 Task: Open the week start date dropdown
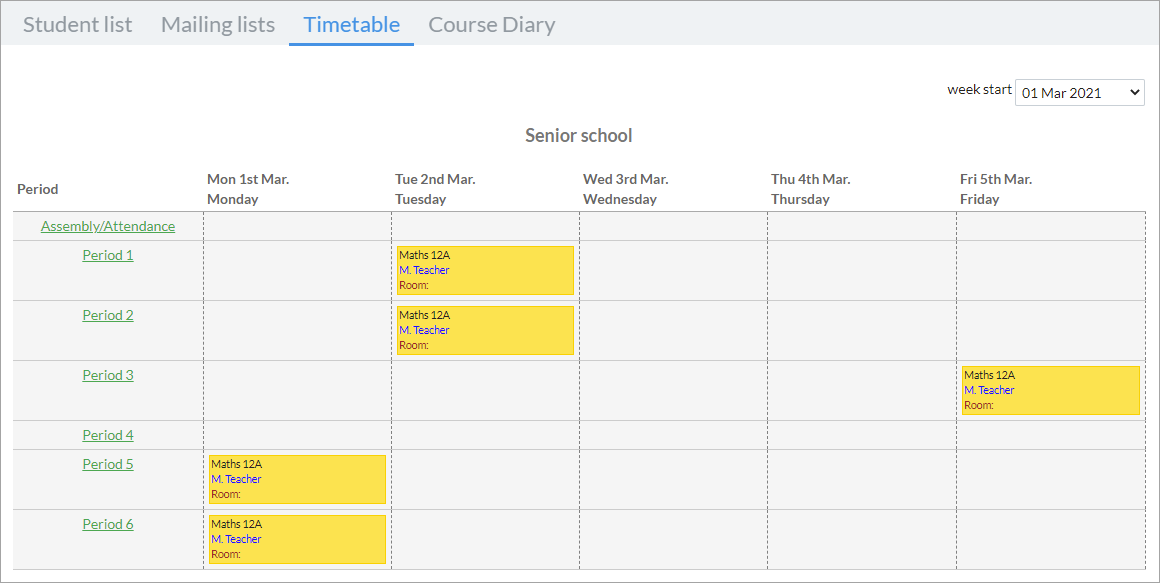(1079, 92)
